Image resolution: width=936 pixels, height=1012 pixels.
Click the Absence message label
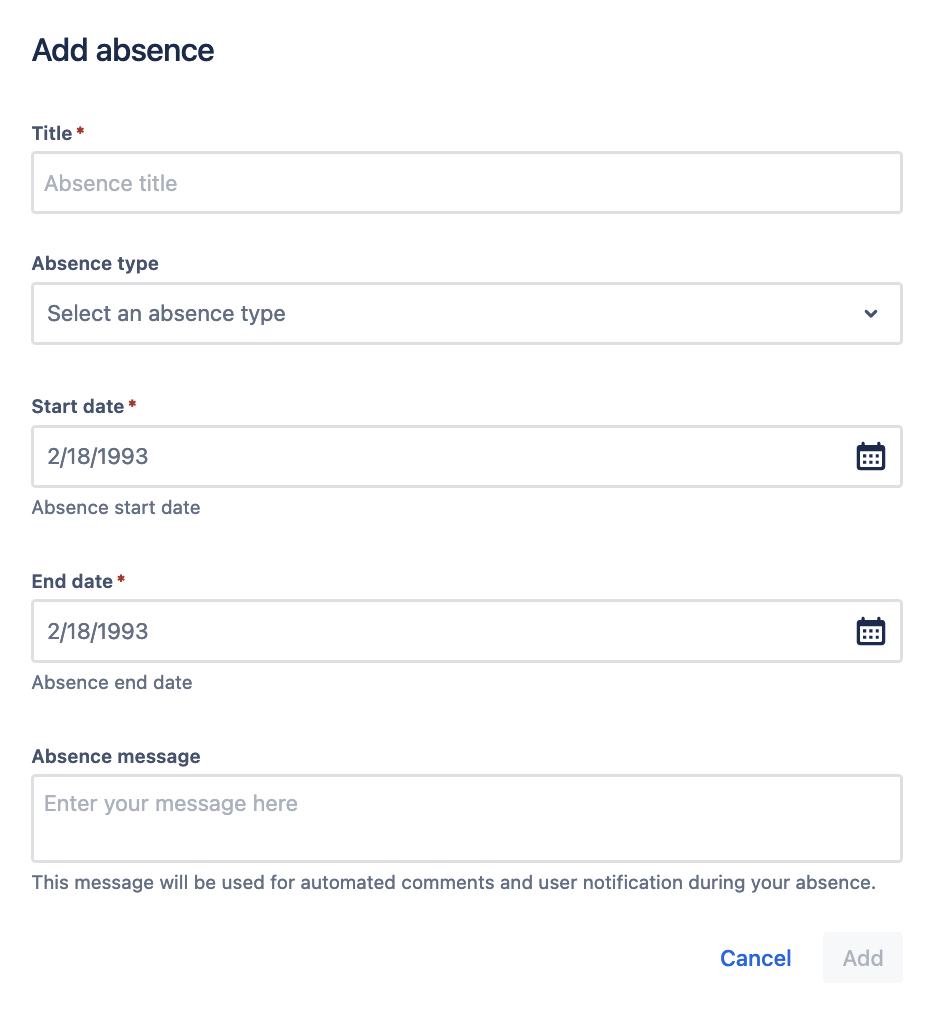116,757
